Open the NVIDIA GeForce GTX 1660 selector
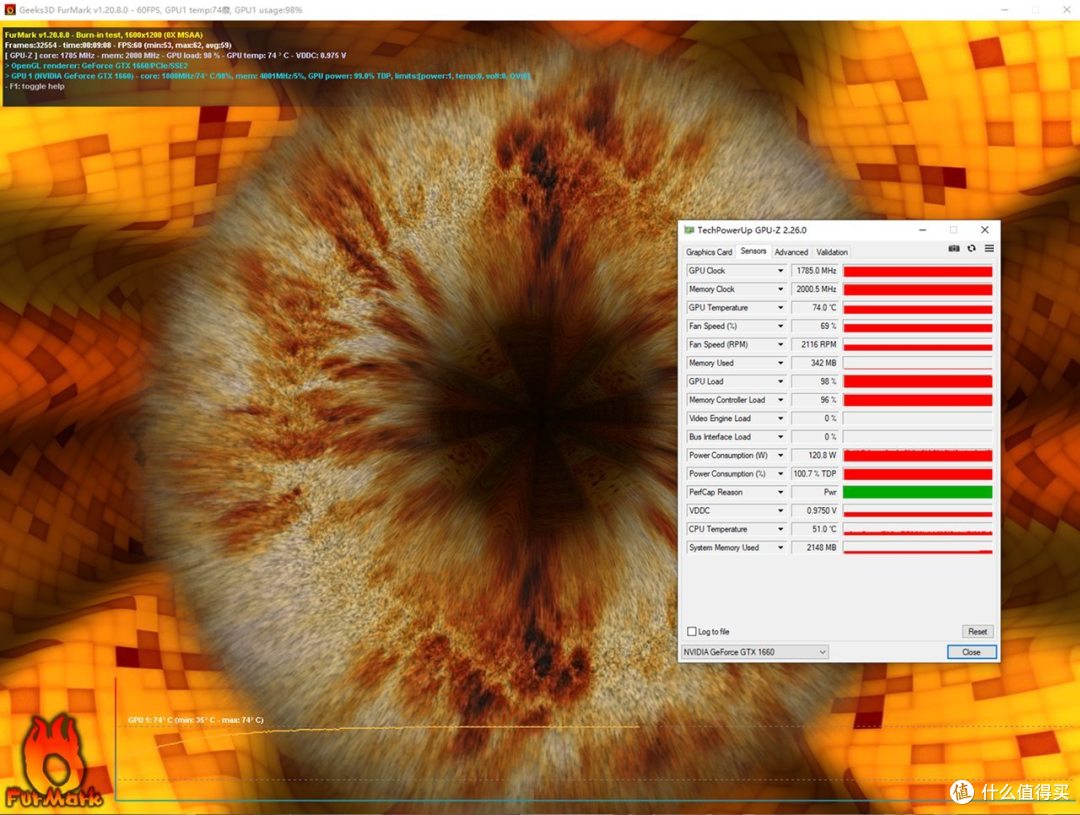The image size is (1080, 815). pos(755,652)
